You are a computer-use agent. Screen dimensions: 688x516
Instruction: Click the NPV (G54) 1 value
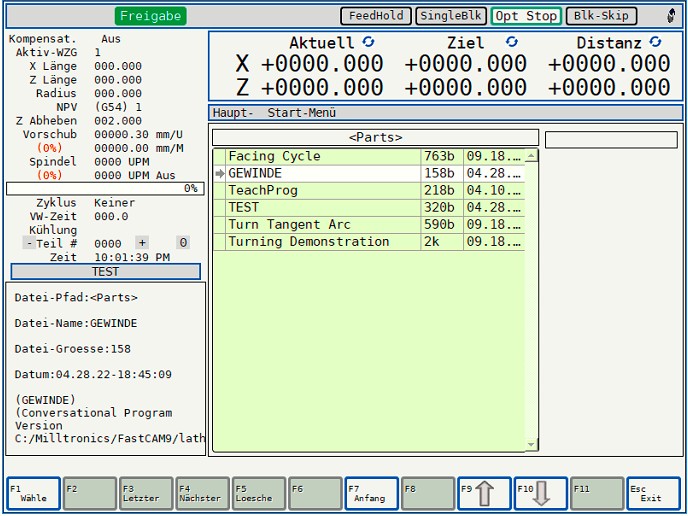point(118,108)
